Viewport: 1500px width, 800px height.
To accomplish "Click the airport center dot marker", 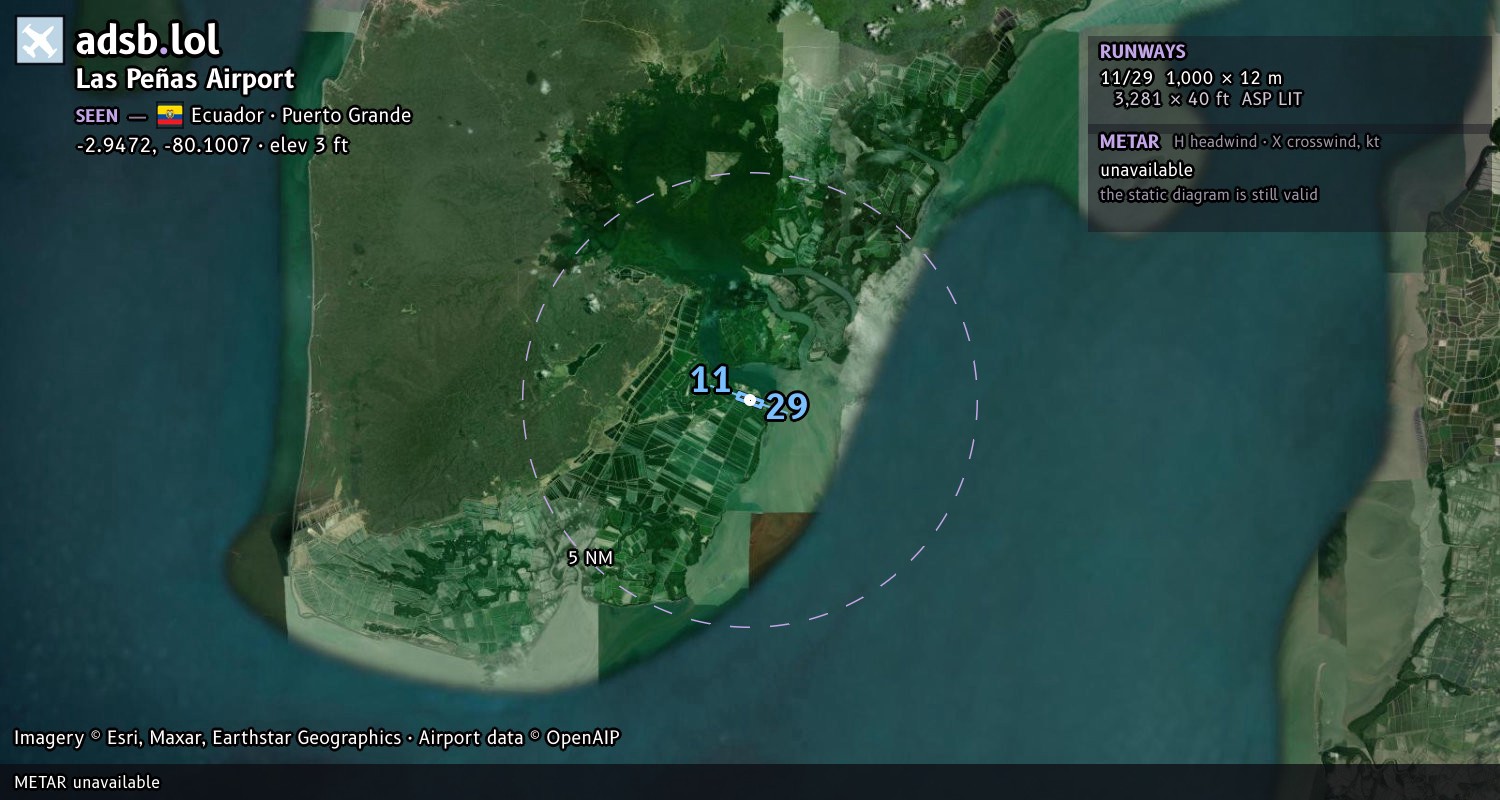I will pos(750,400).
